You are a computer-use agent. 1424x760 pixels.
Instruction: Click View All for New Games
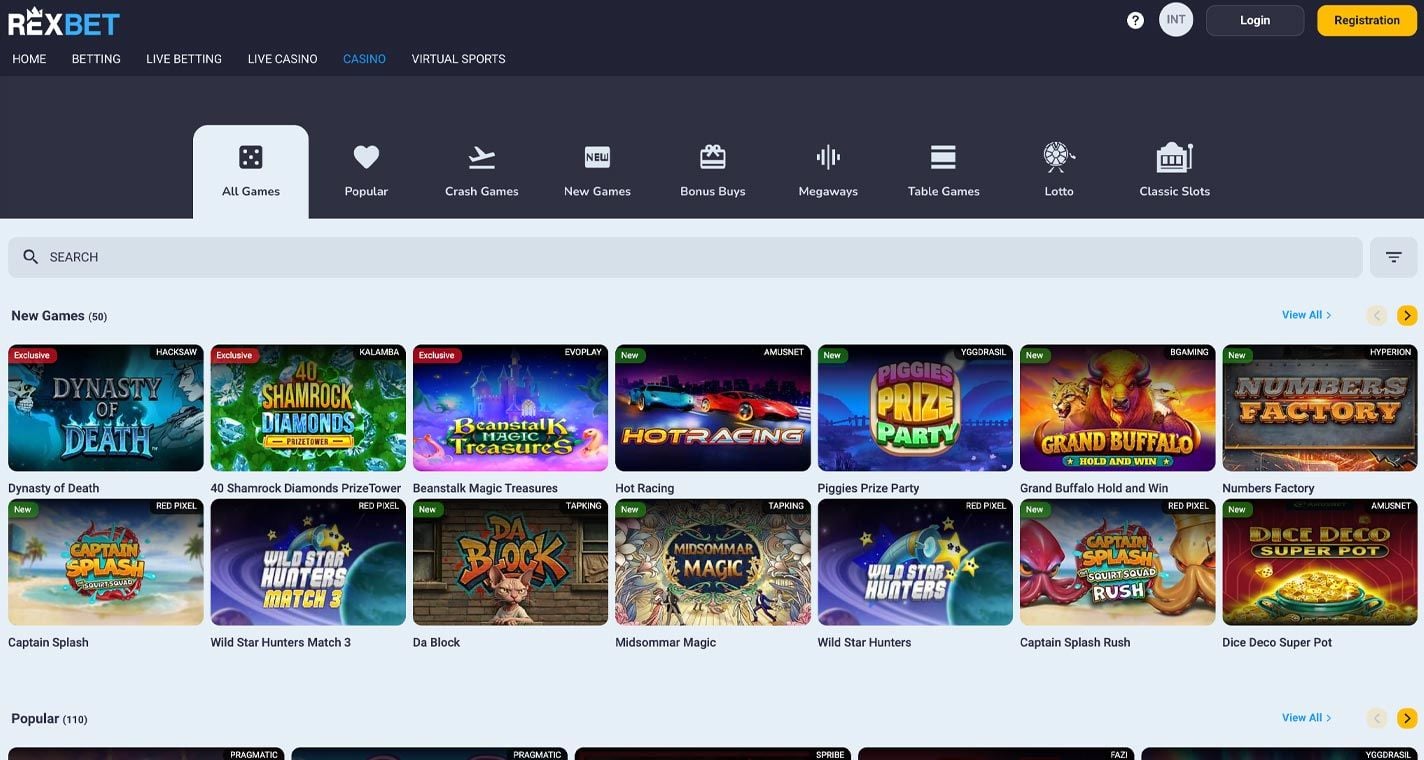coord(1307,315)
